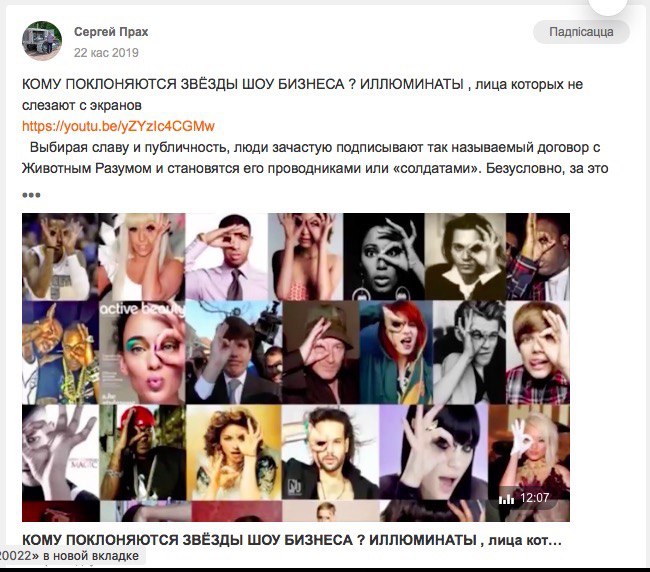Viewport: 650px width, 572px height.
Task: Click the man in pink shirt and tie
Action: [x=226, y=257]
